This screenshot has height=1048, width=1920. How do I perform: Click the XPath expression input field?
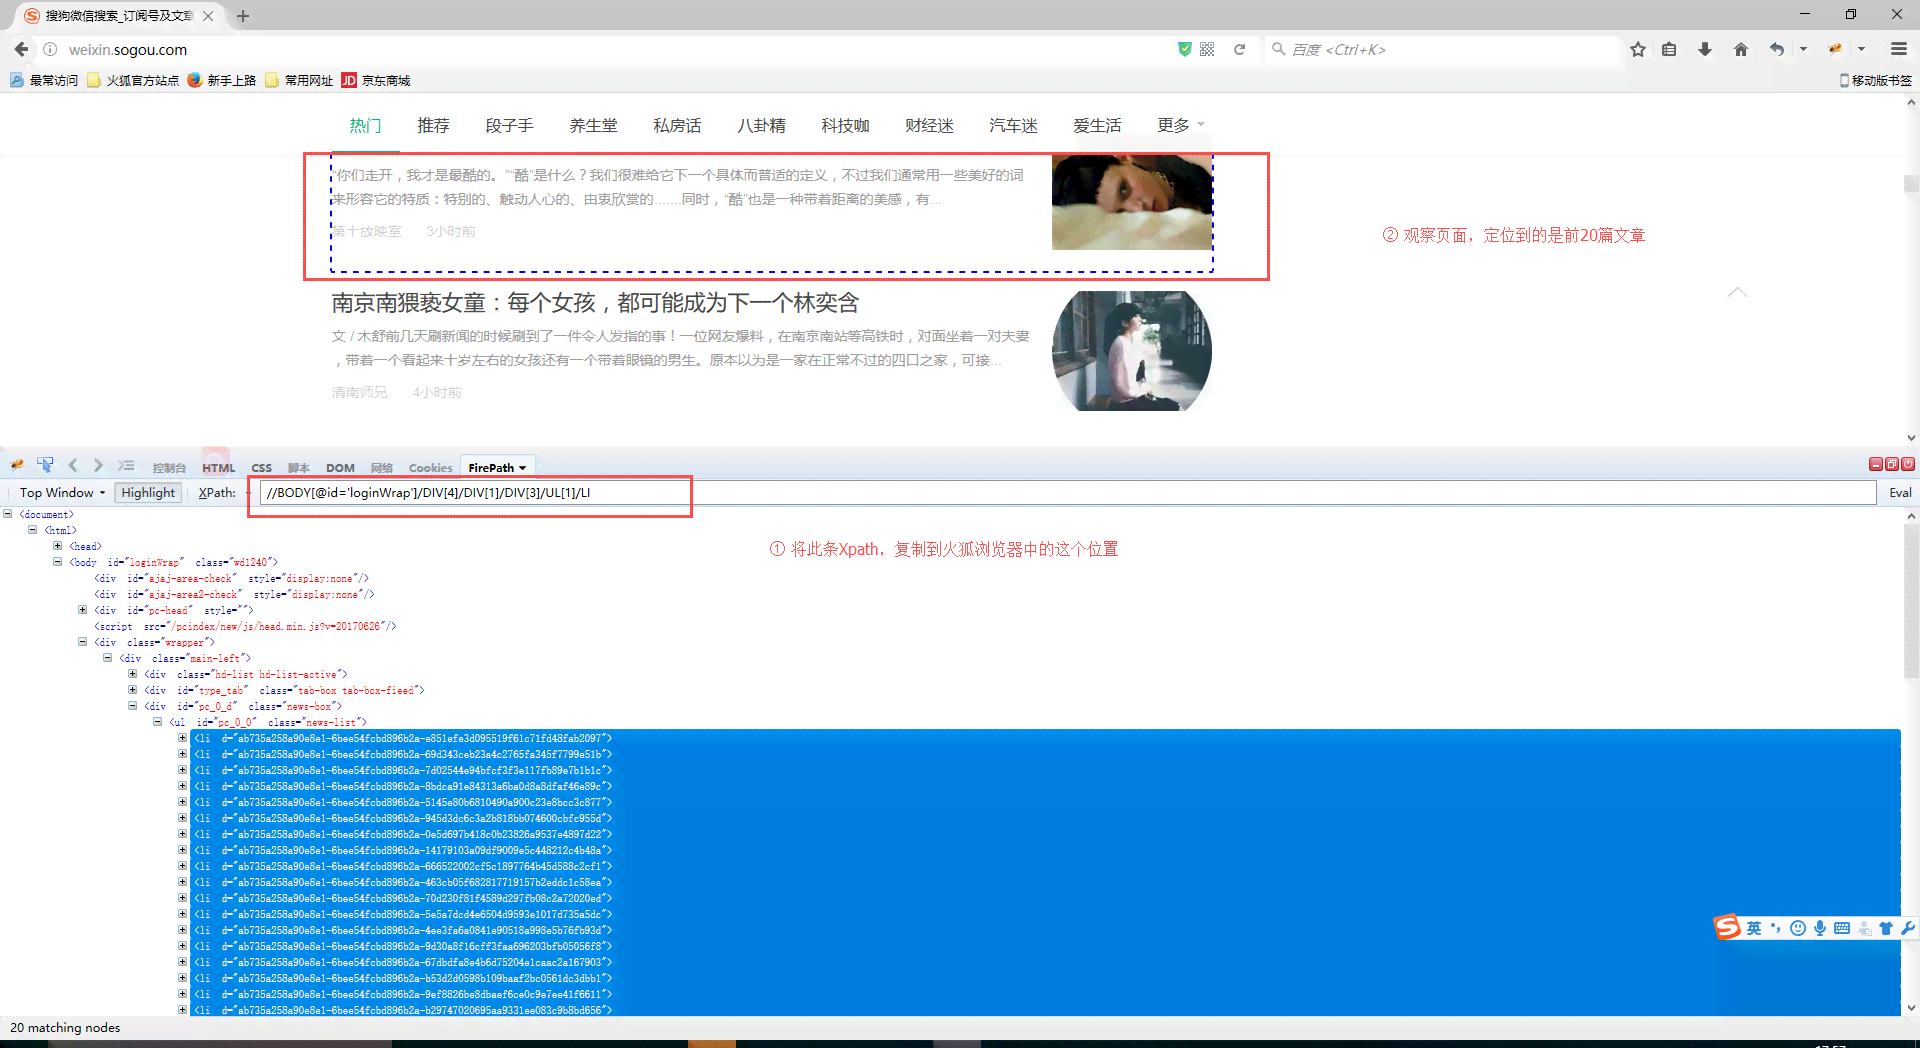click(1067, 492)
